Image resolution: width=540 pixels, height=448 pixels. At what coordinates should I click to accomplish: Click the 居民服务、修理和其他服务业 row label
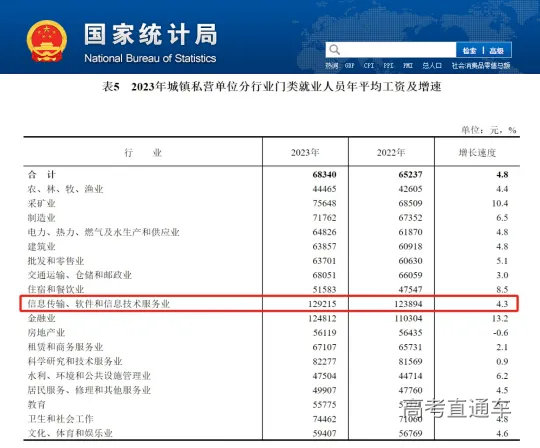[89, 390]
